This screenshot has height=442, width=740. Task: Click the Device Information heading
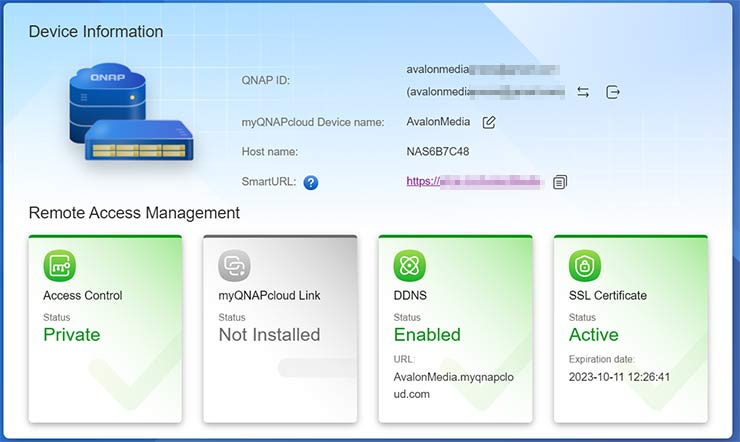pos(96,32)
